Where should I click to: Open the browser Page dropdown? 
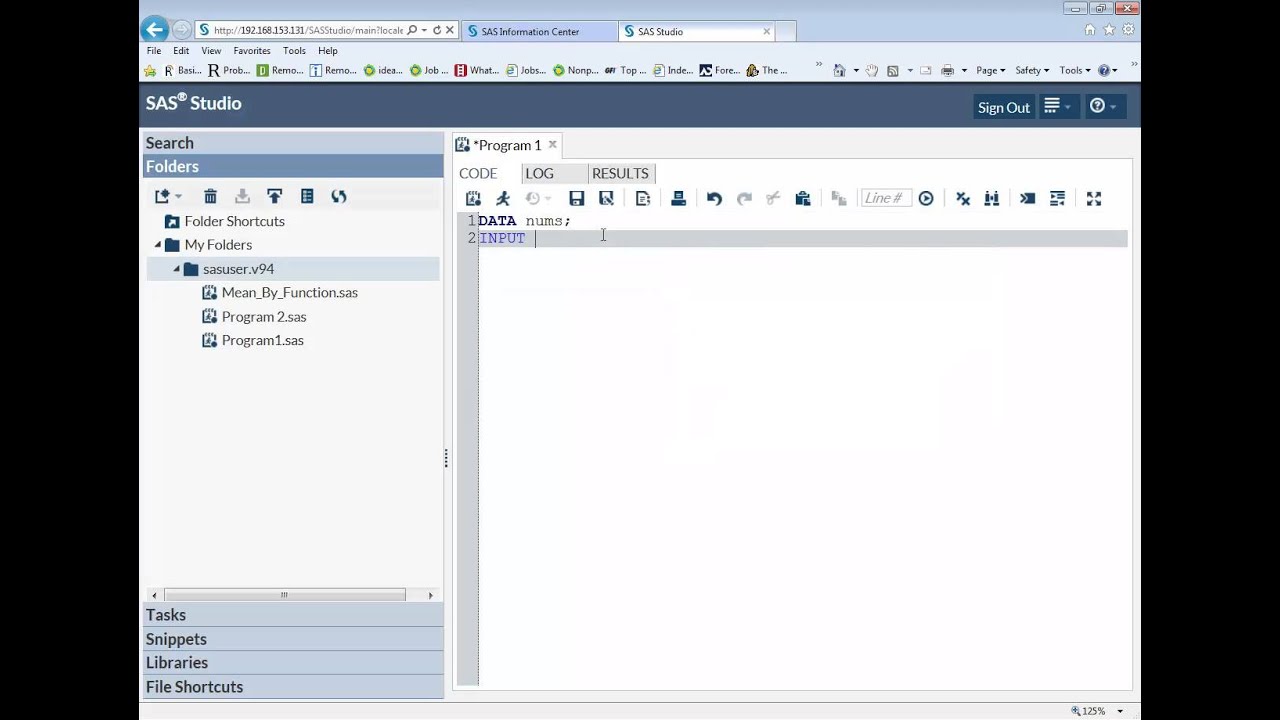[990, 70]
